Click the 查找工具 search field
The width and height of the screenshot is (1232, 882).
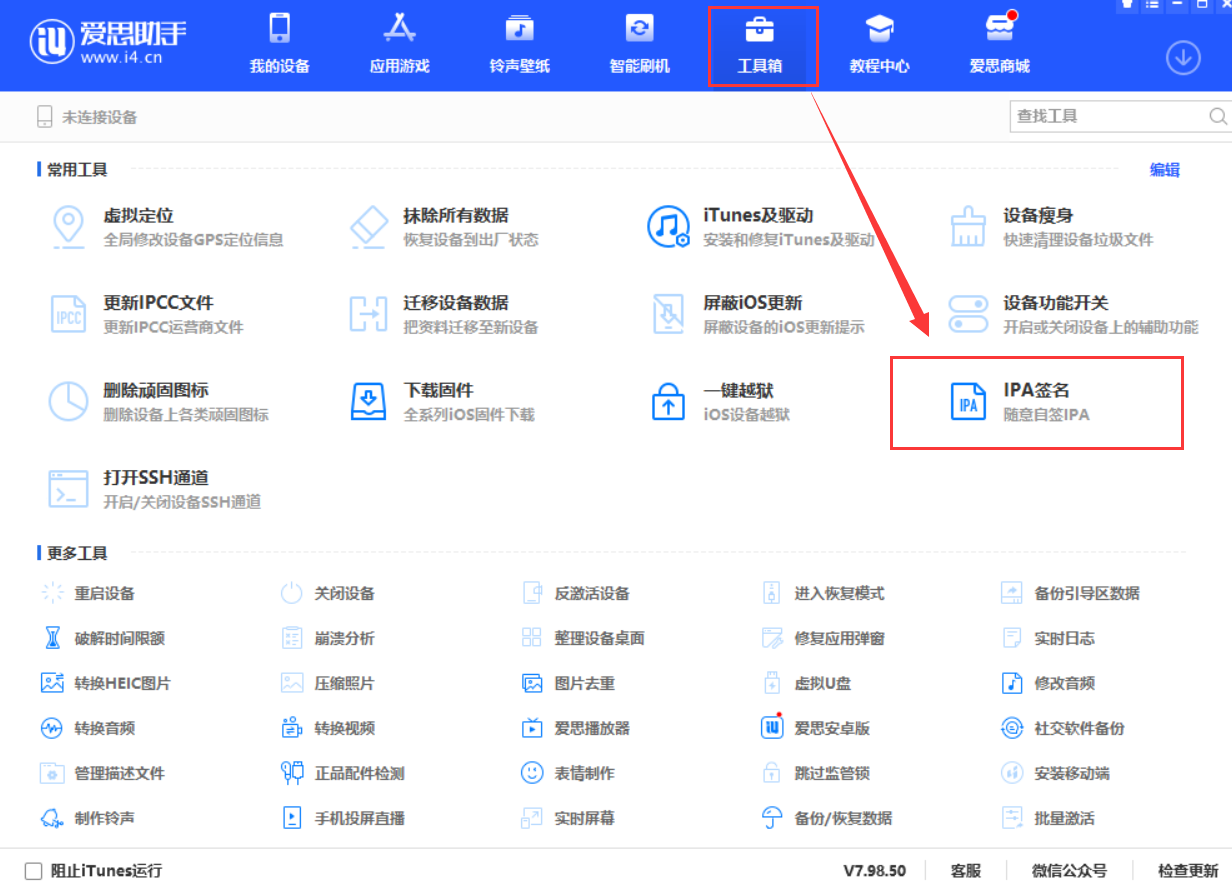pos(1119,116)
